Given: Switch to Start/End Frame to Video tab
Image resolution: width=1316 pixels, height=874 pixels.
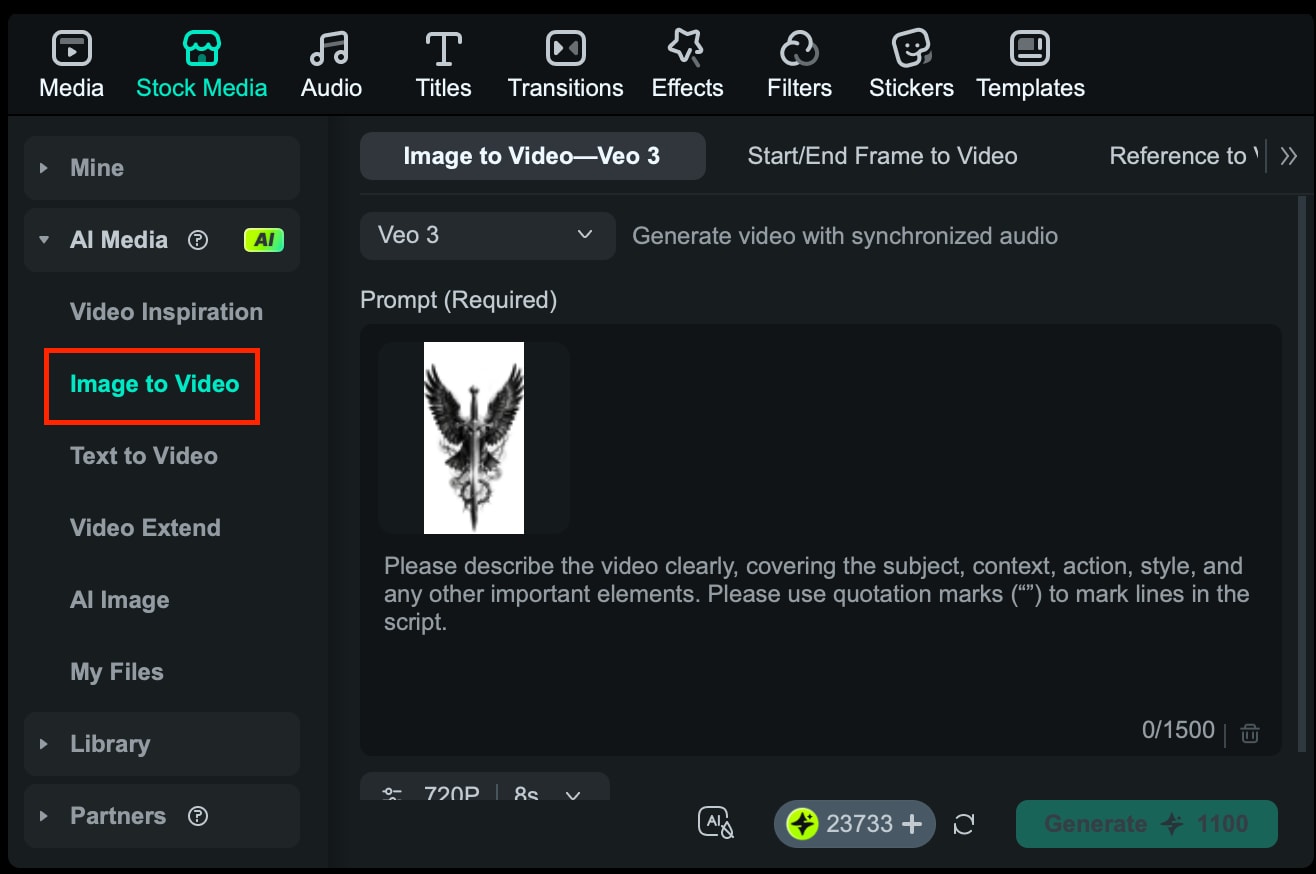Looking at the screenshot, I should point(883,156).
